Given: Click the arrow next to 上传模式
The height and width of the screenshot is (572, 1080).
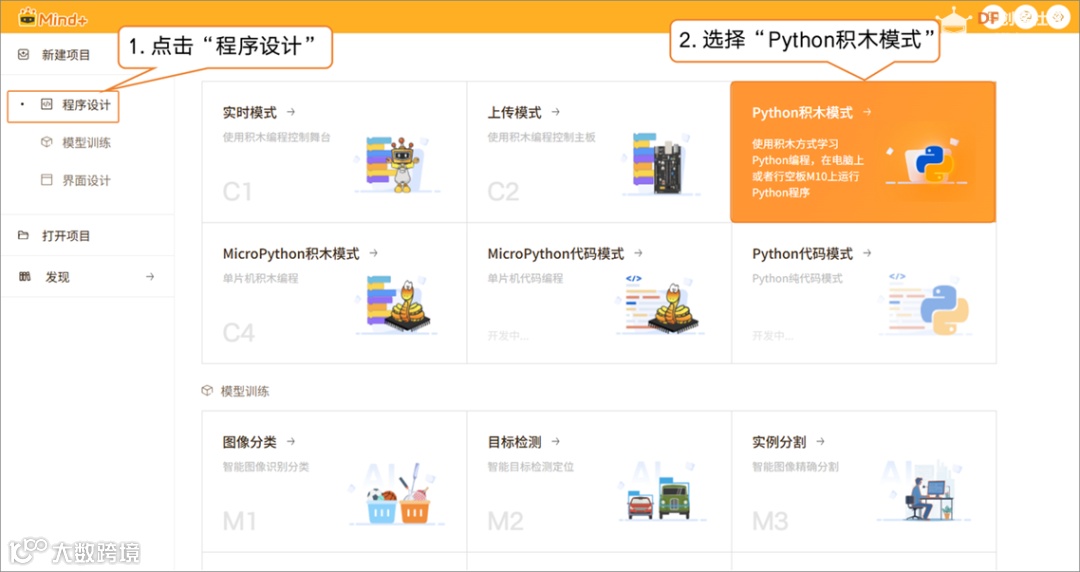Looking at the screenshot, I should point(555,112).
